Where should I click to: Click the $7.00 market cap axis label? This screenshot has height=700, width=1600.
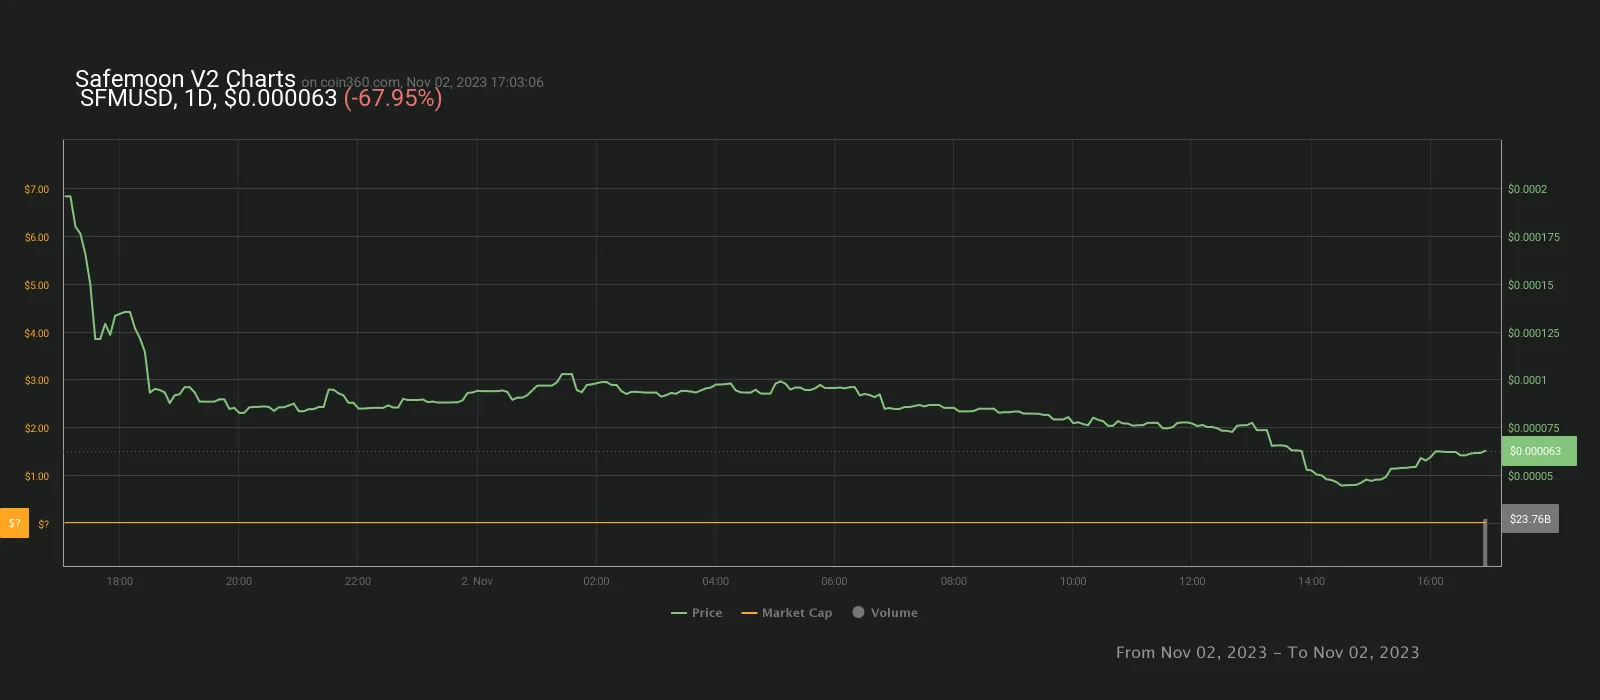coord(37,189)
